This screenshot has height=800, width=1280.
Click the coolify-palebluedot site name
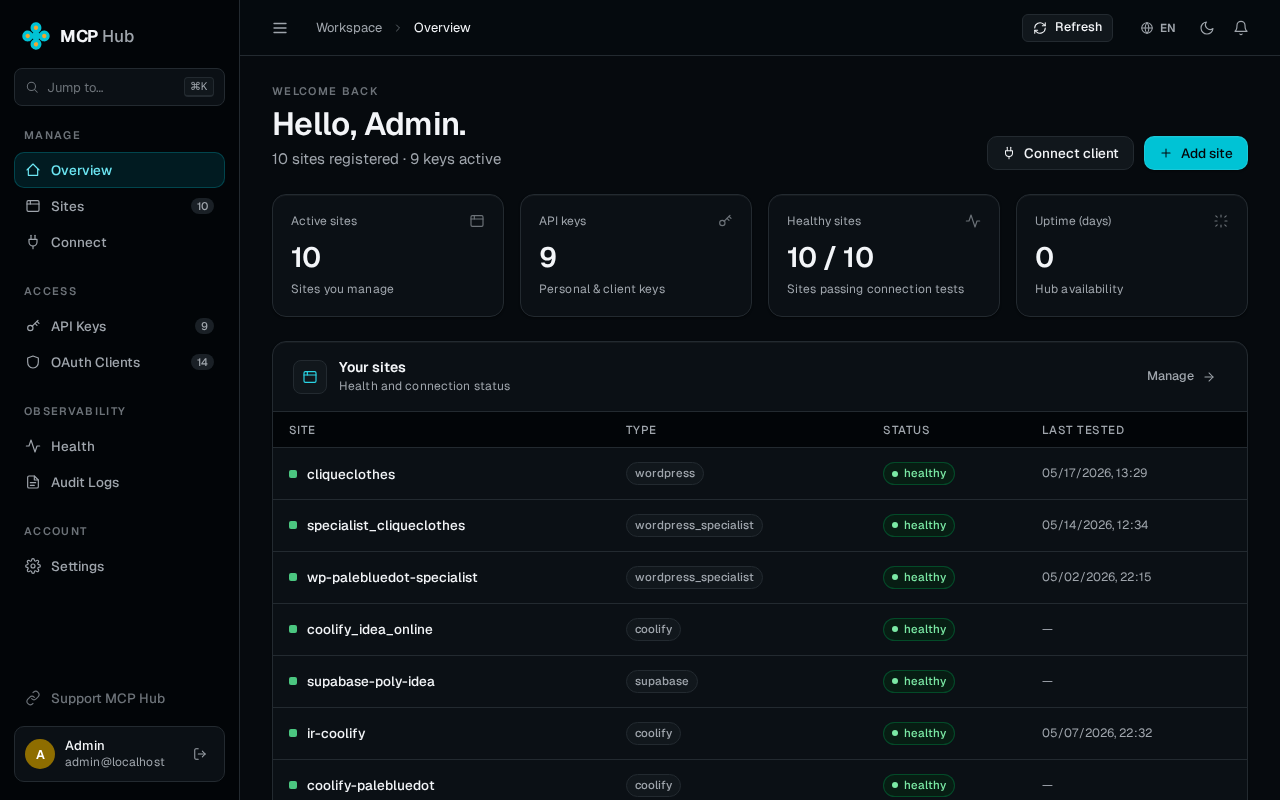pos(371,786)
